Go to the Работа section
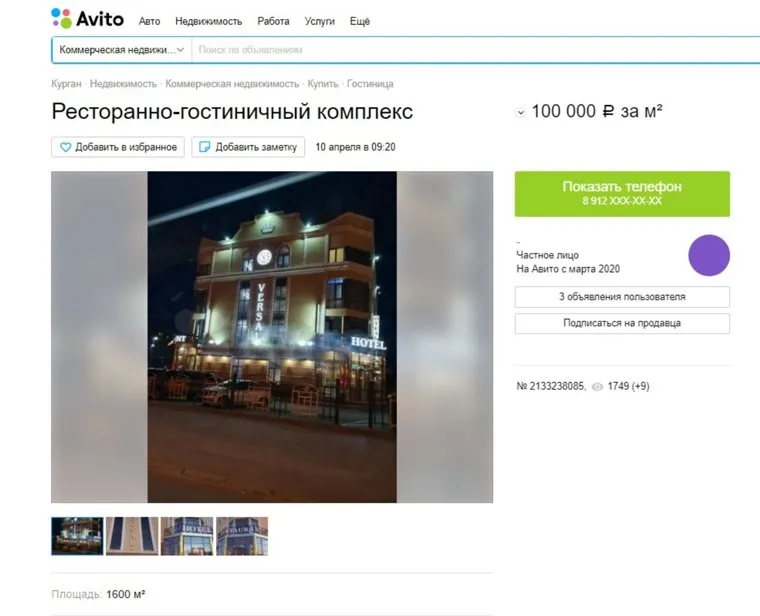This screenshot has height=616, width=760. pyautogui.click(x=273, y=21)
